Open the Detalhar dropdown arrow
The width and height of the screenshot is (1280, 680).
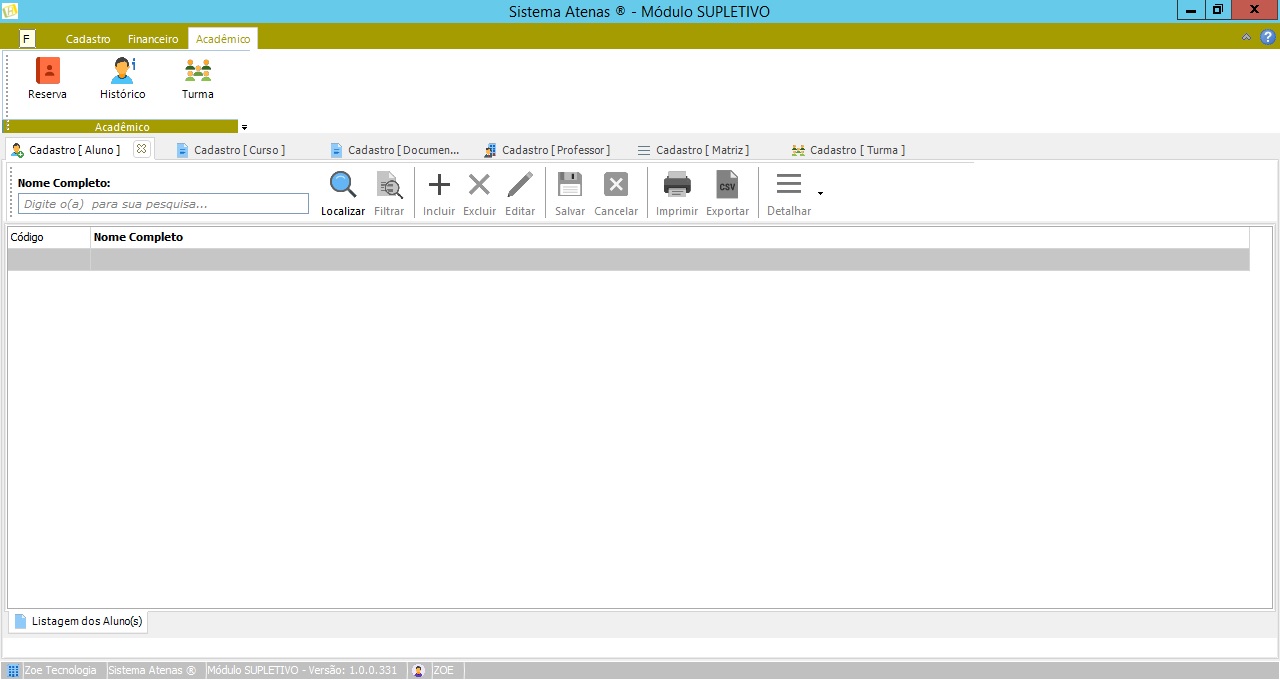pos(821,194)
